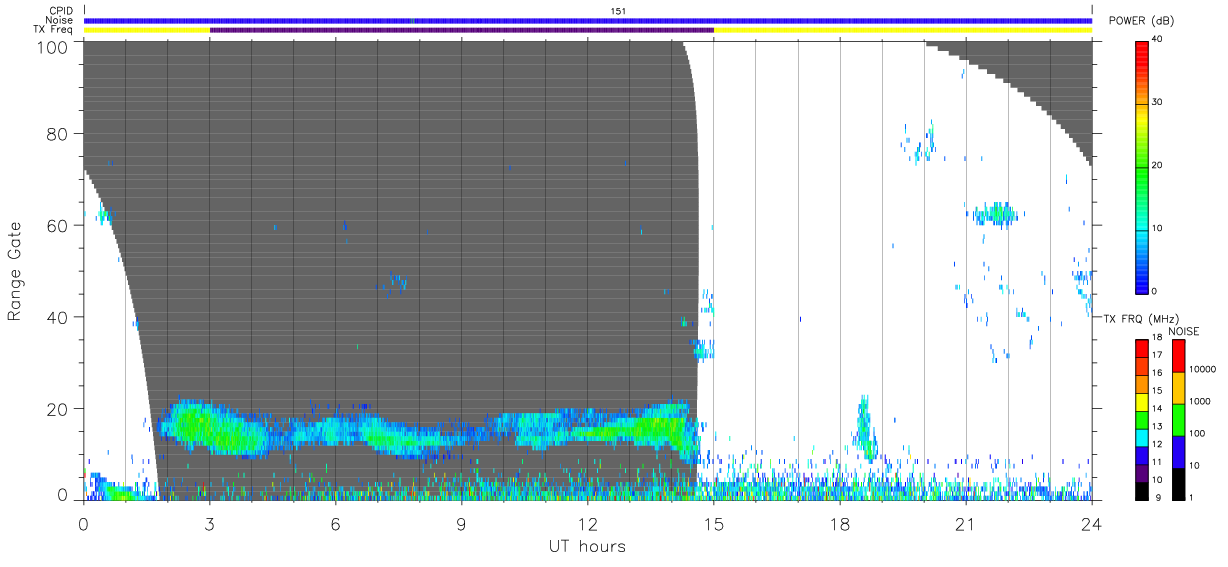Select the 21 tick on UT hours axis
This screenshot has height=567, width=1228.
[x=966, y=523]
